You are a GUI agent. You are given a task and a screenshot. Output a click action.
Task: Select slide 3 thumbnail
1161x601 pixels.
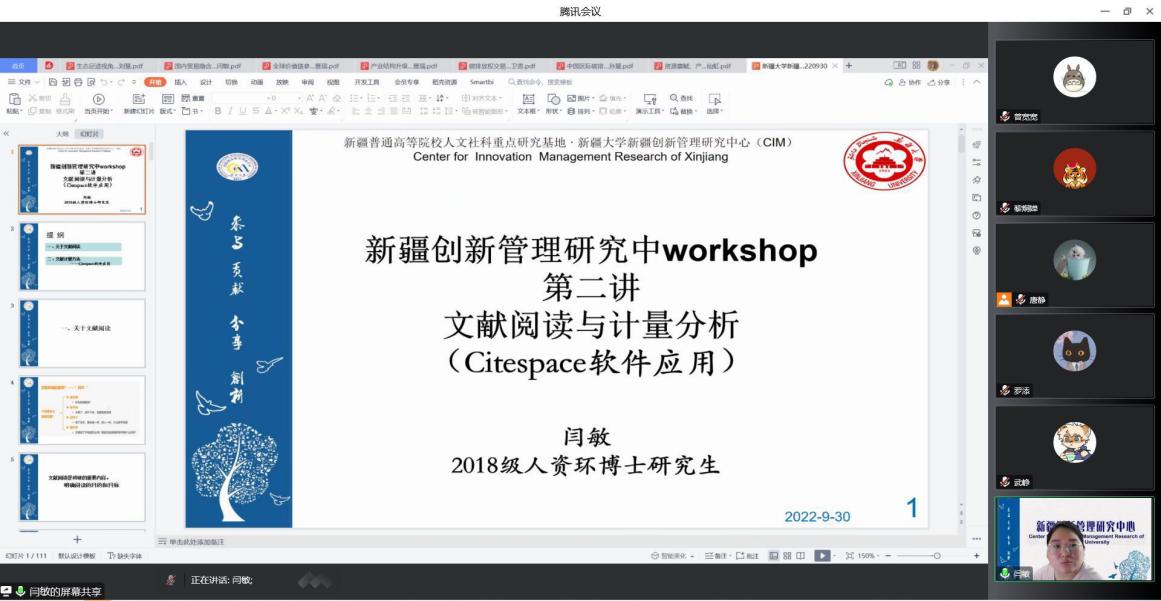pyautogui.click(x=82, y=334)
